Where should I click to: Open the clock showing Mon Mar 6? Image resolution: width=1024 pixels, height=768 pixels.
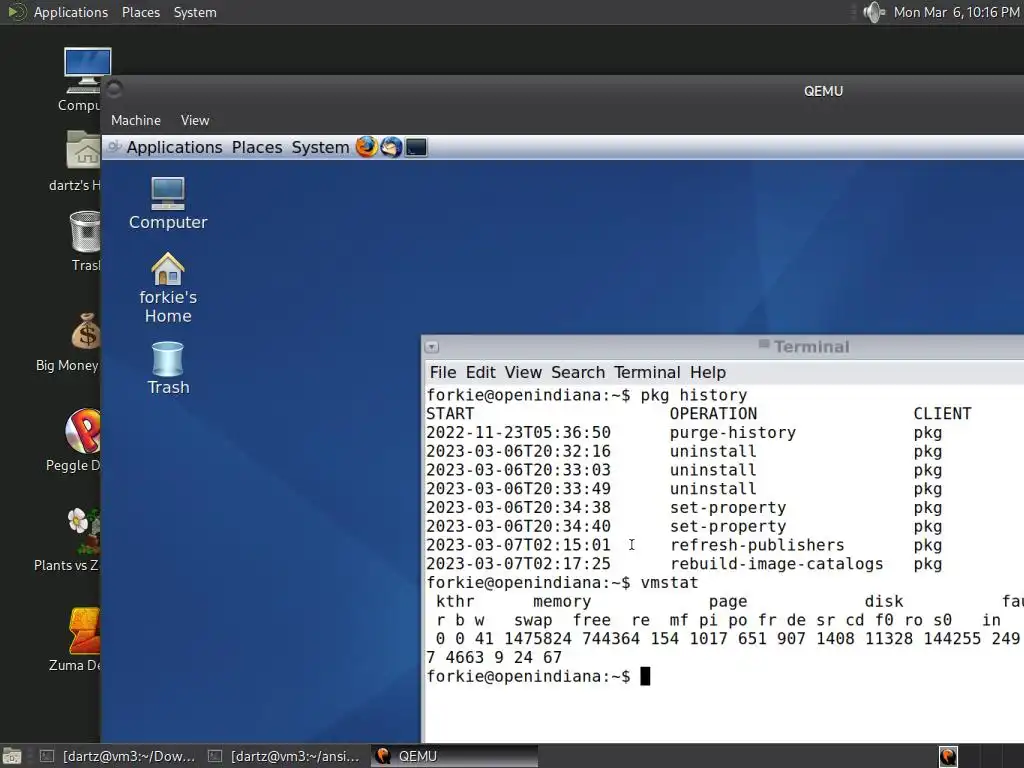click(x=956, y=12)
